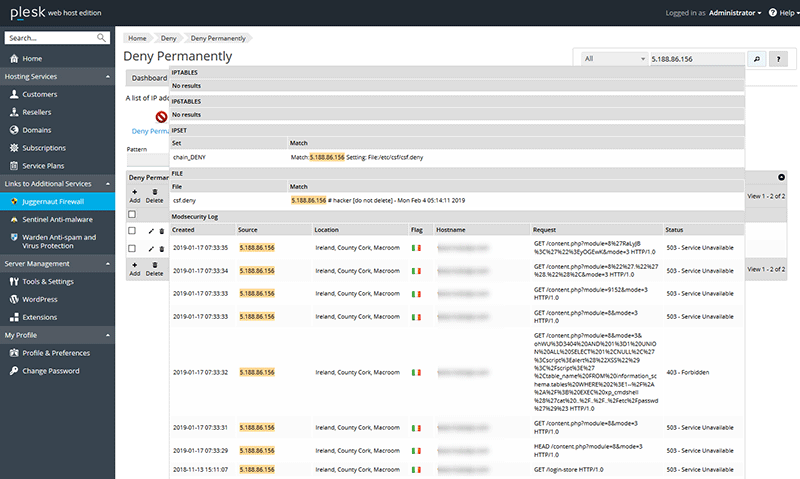Go to Deny Permanently breadcrumb
This screenshot has height=479, width=800.
click(x=218, y=38)
